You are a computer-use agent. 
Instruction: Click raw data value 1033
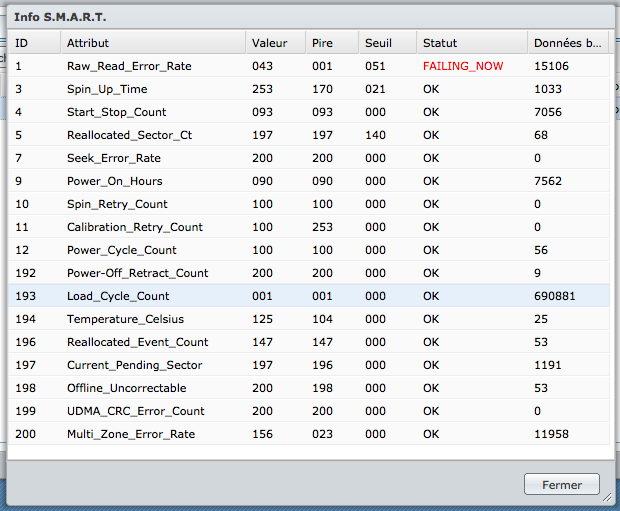pyautogui.click(x=548, y=89)
